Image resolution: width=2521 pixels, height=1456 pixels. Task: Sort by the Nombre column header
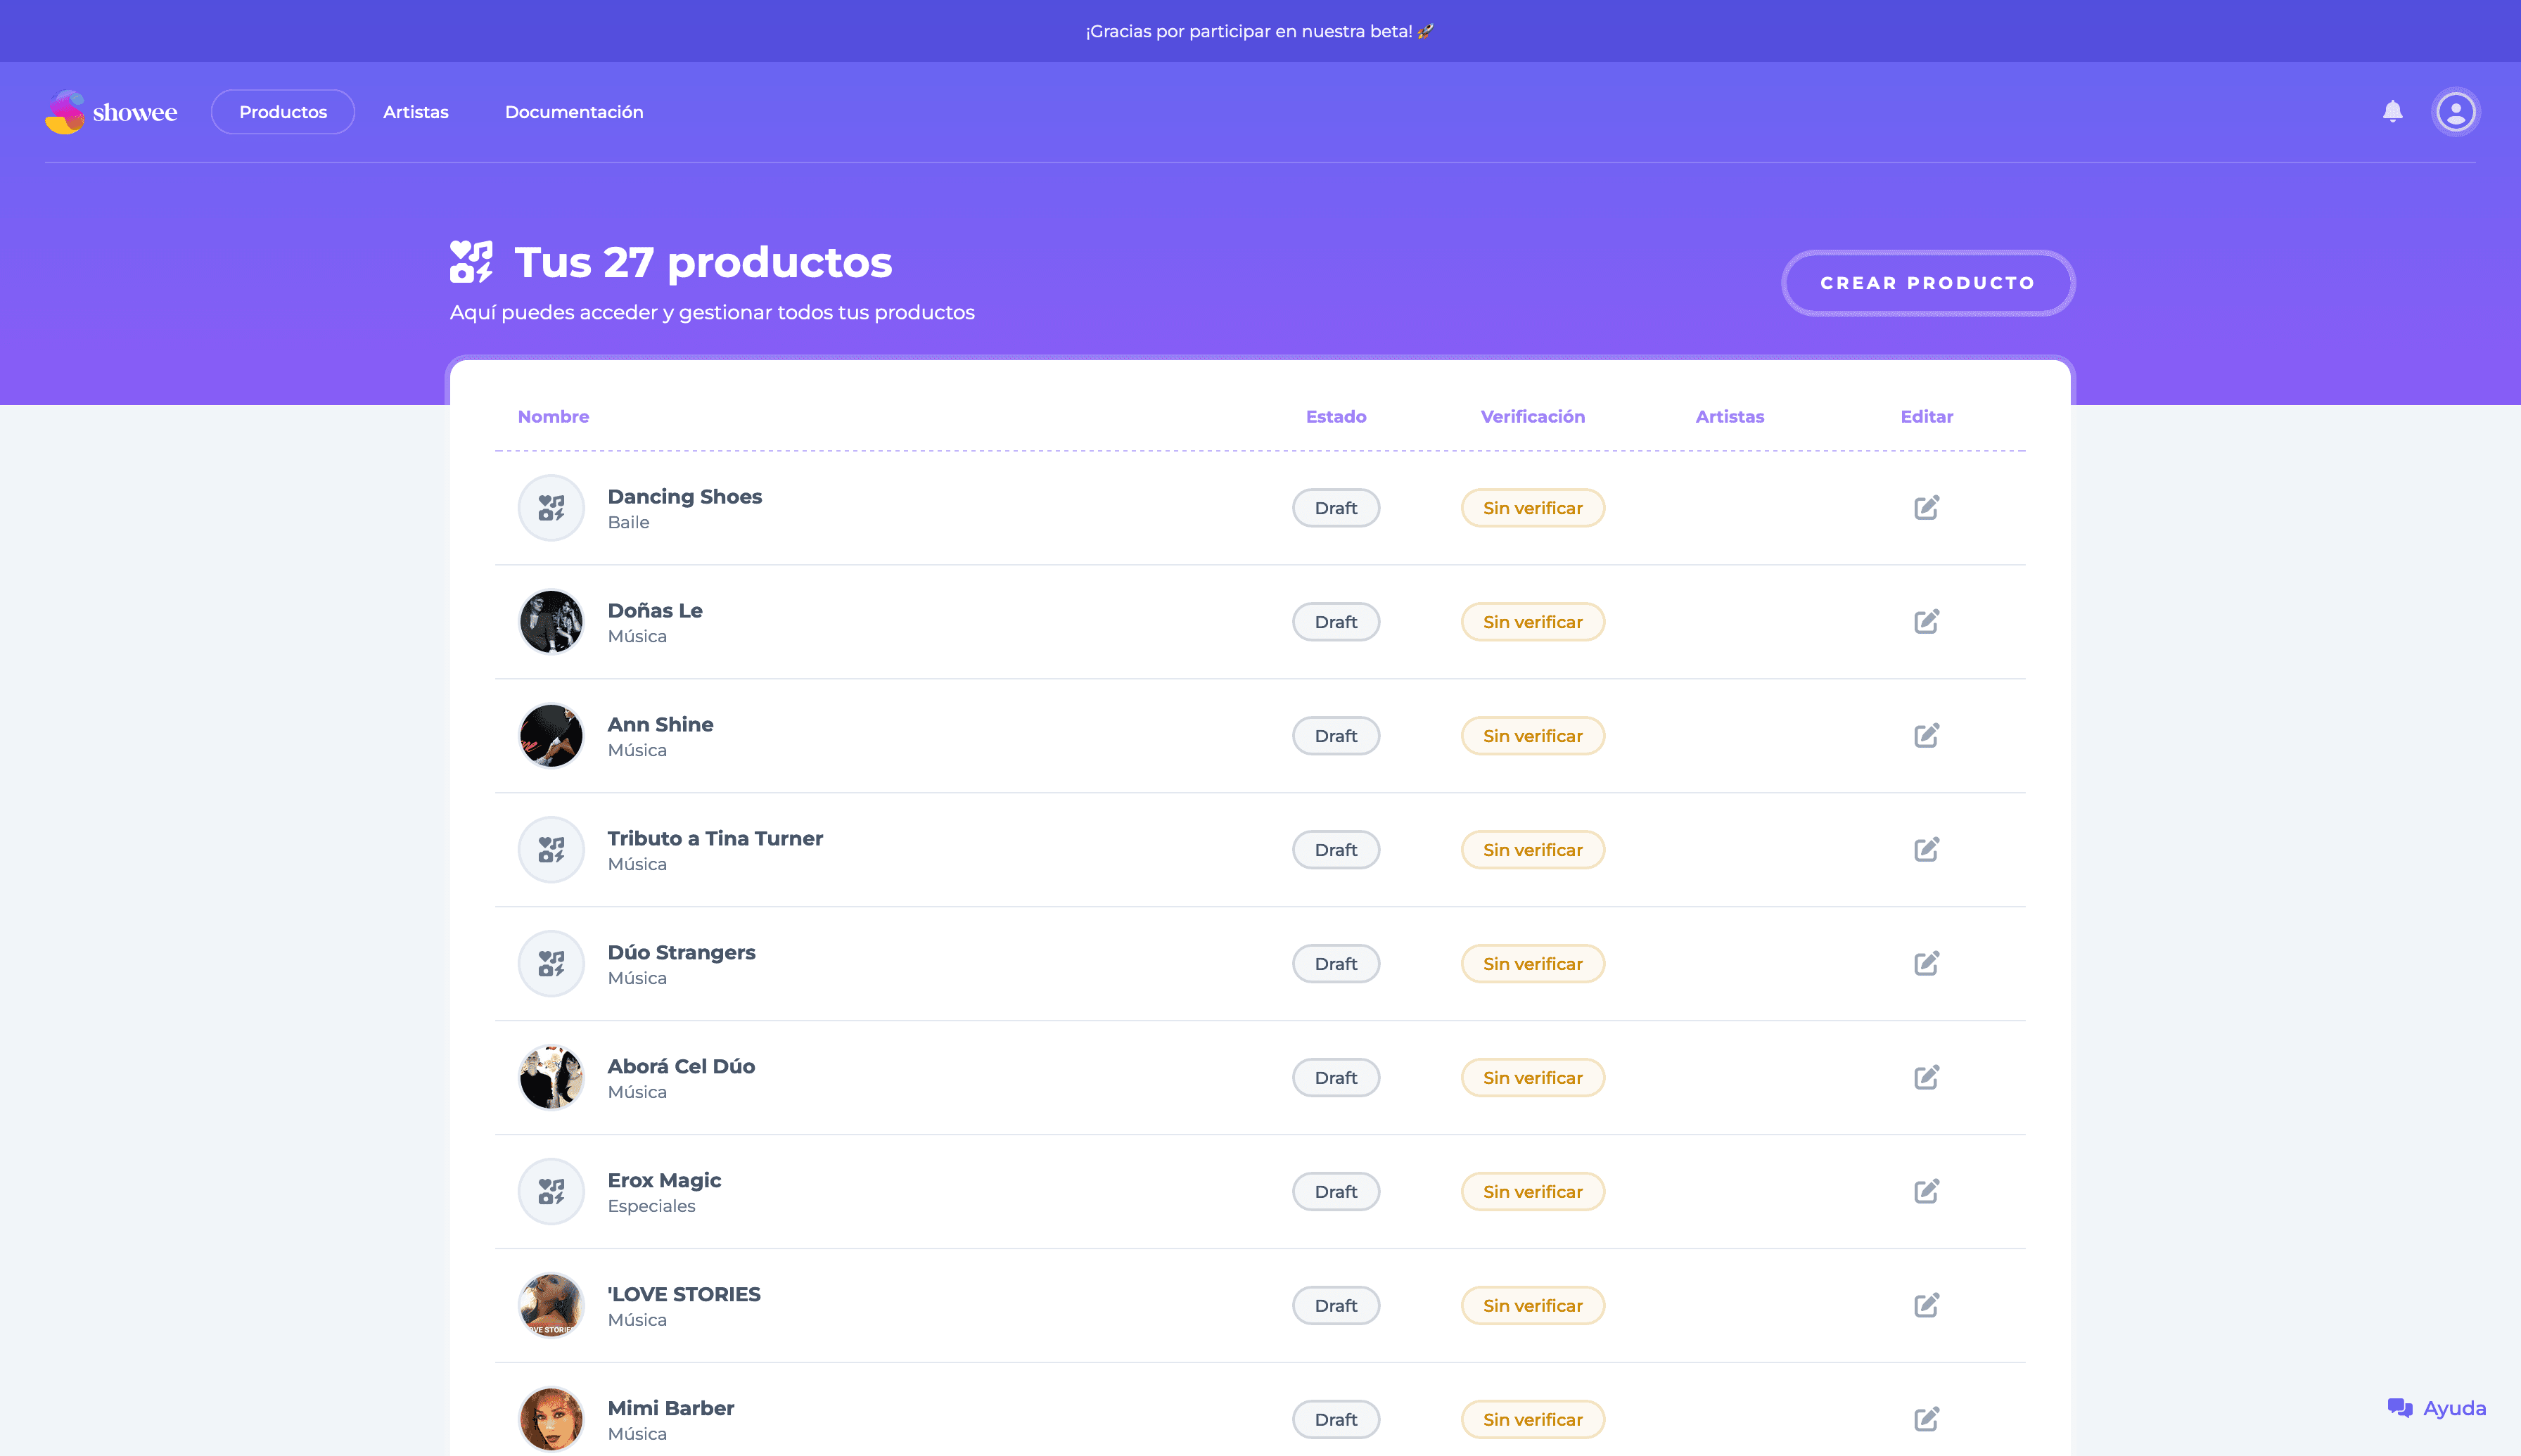coord(553,417)
